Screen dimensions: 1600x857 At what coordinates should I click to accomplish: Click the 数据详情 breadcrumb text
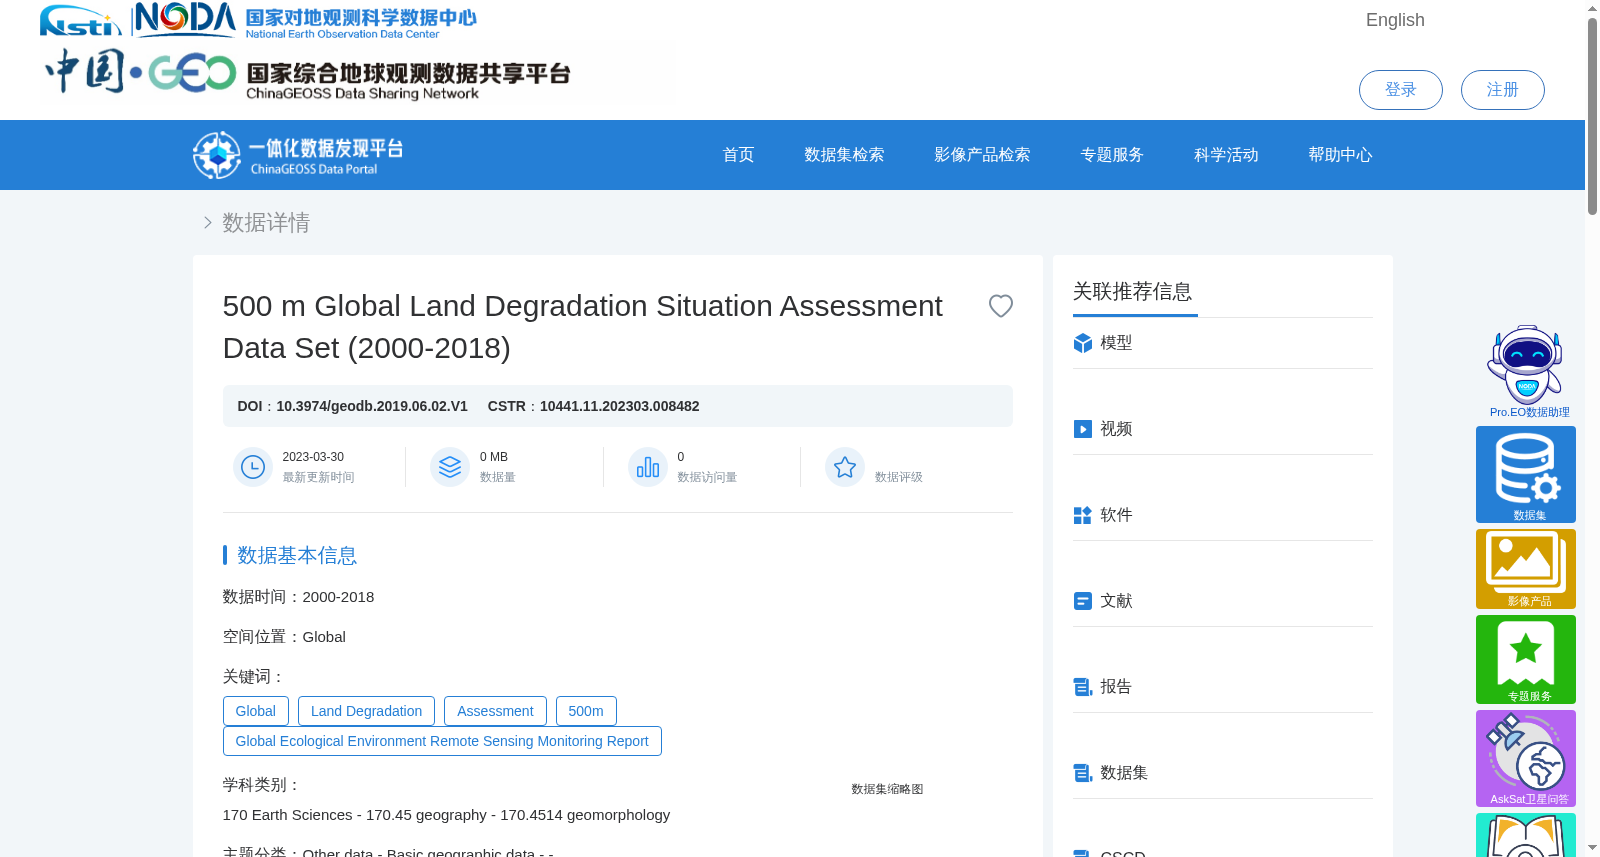pyautogui.click(x=266, y=223)
